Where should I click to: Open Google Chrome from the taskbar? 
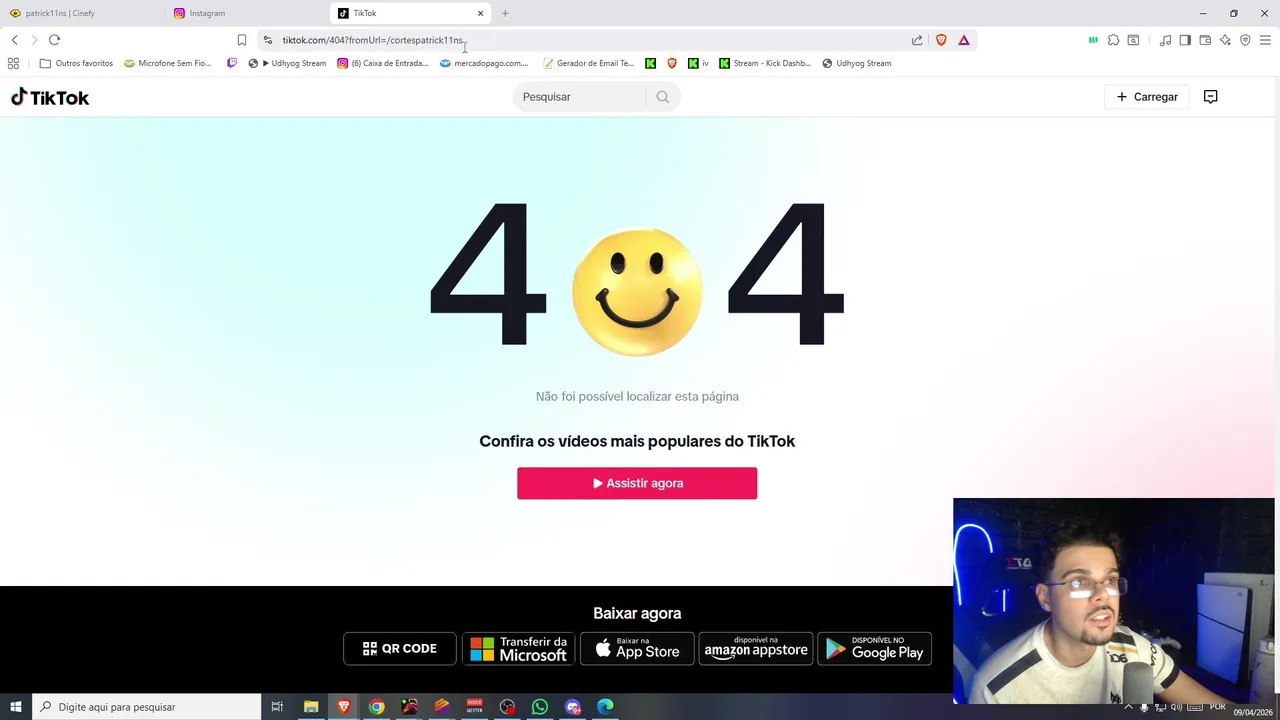coord(376,707)
